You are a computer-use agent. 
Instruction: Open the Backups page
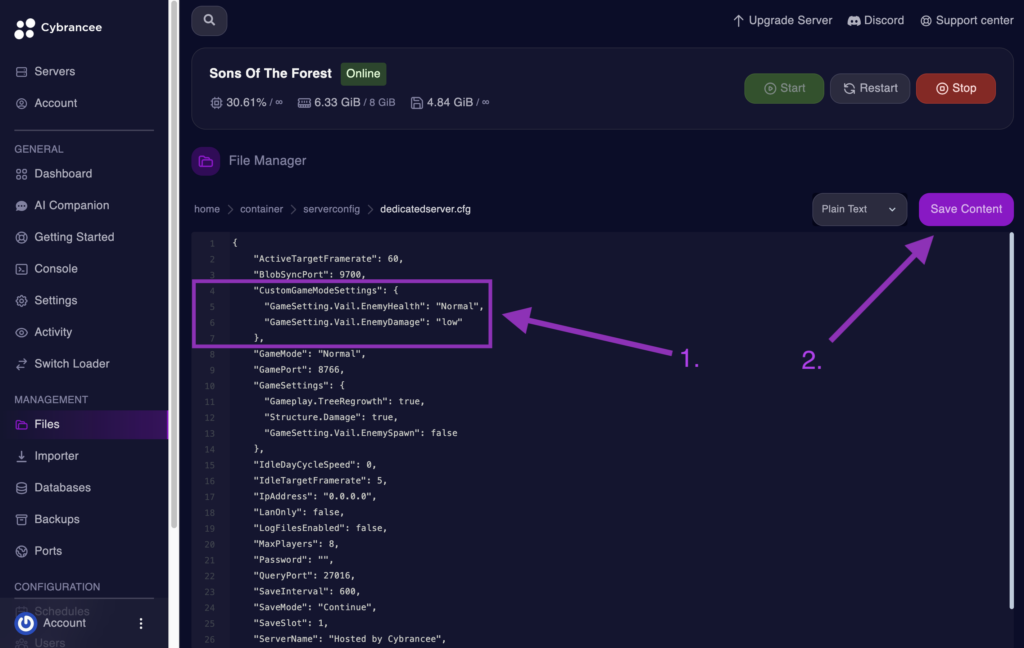(x=57, y=519)
